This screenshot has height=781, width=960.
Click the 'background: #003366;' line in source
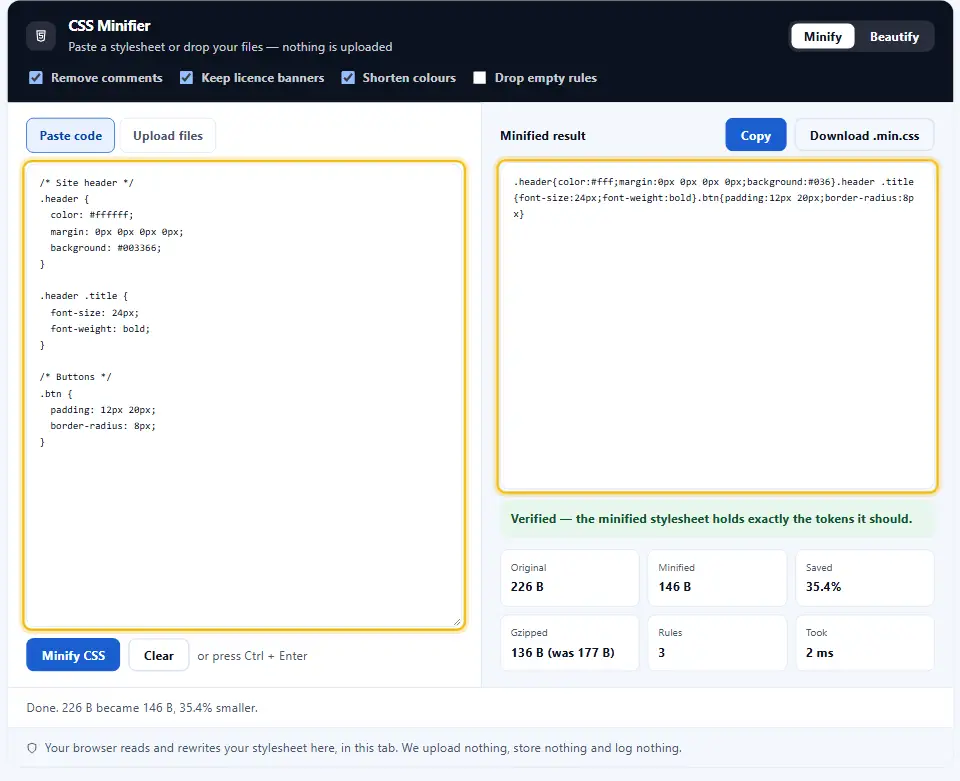[105, 248]
